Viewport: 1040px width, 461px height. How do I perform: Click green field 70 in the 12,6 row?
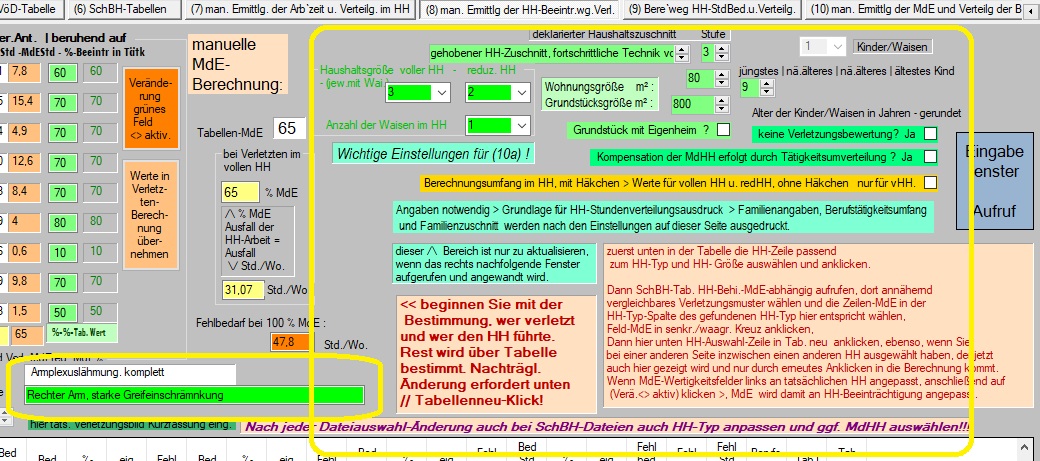coord(62,162)
